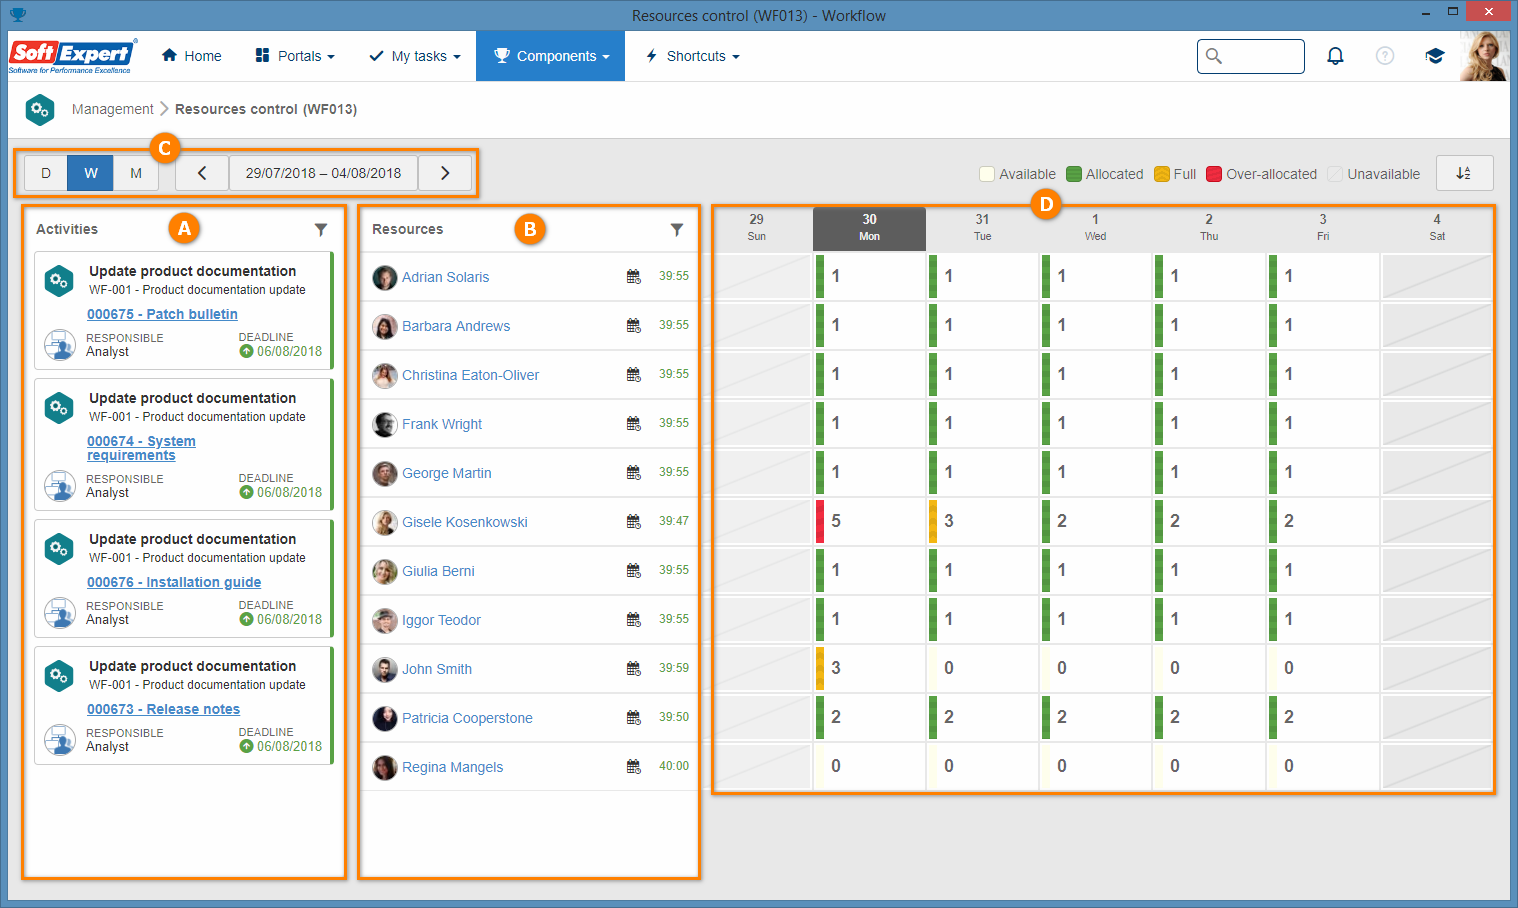Click the sort order button

point(1464,173)
